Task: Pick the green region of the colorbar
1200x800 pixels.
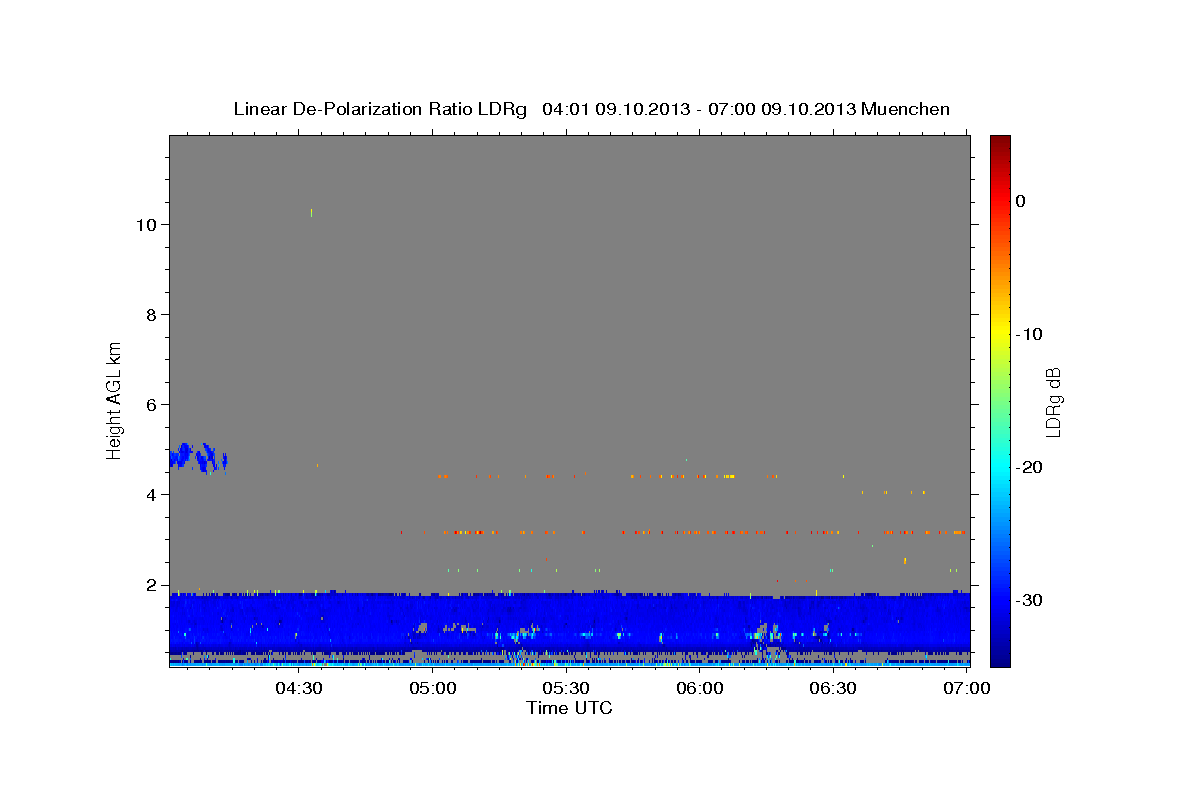Action: pos(1000,400)
